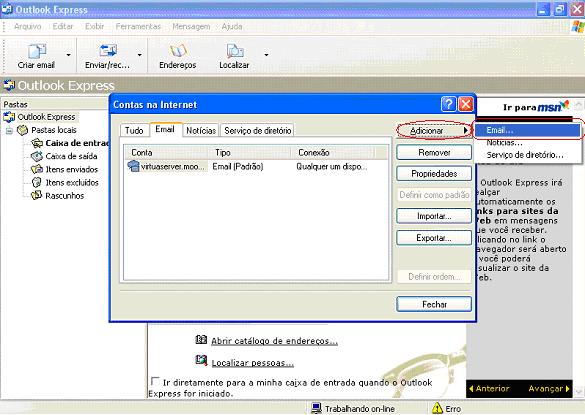Open the Itens enviados folder
The width and height of the screenshot is (585, 415).
(x=72, y=169)
